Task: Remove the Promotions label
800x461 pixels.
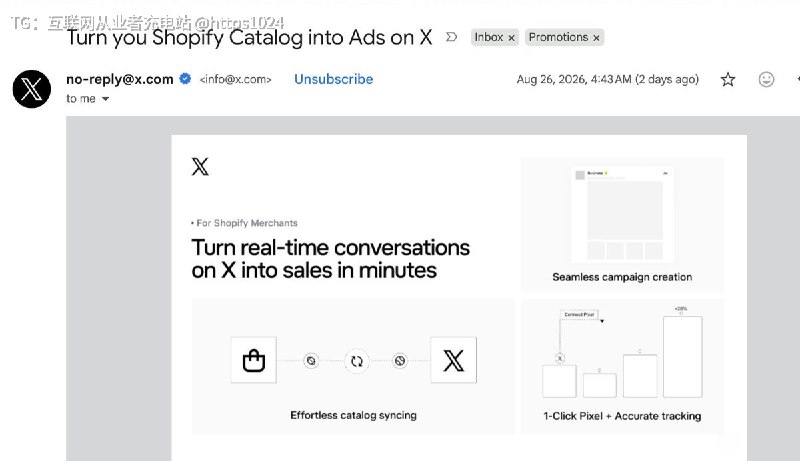Action: click(x=596, y=38)
